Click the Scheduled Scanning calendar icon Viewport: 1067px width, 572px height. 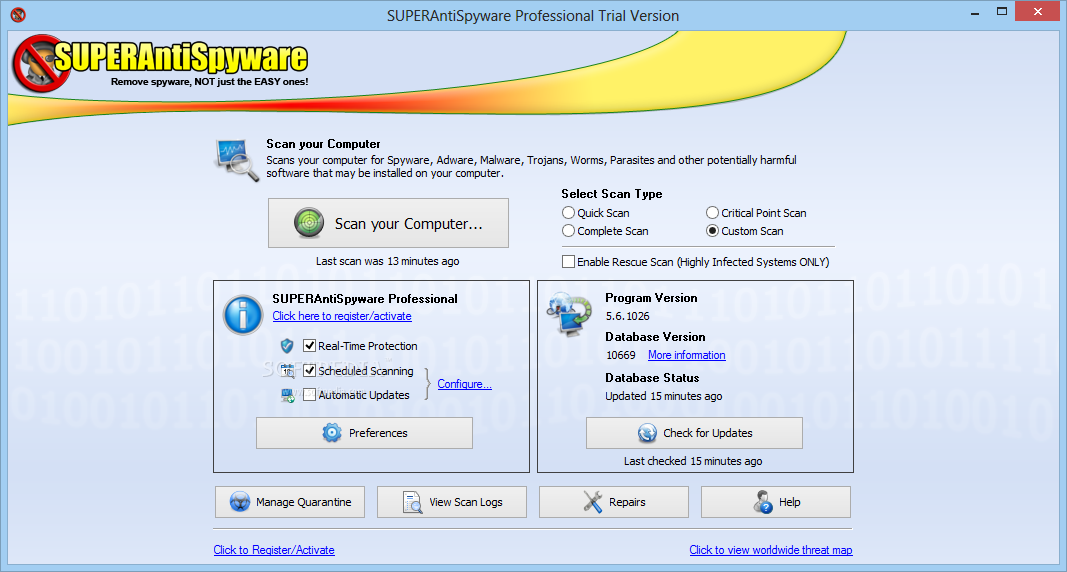288,371
